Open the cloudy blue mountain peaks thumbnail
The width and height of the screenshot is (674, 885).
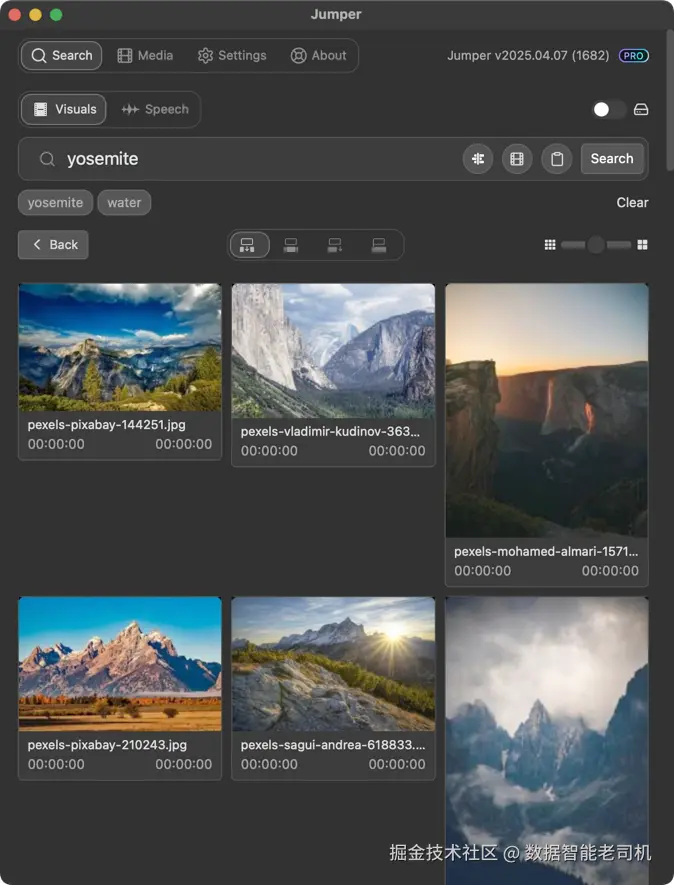[547, 741]
